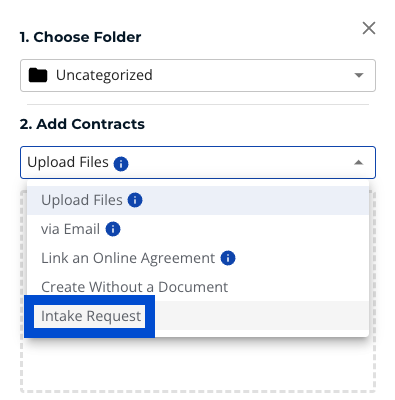Choose Create Without a Document
This screenshot has width=395, height=400.
click(198, 287)
